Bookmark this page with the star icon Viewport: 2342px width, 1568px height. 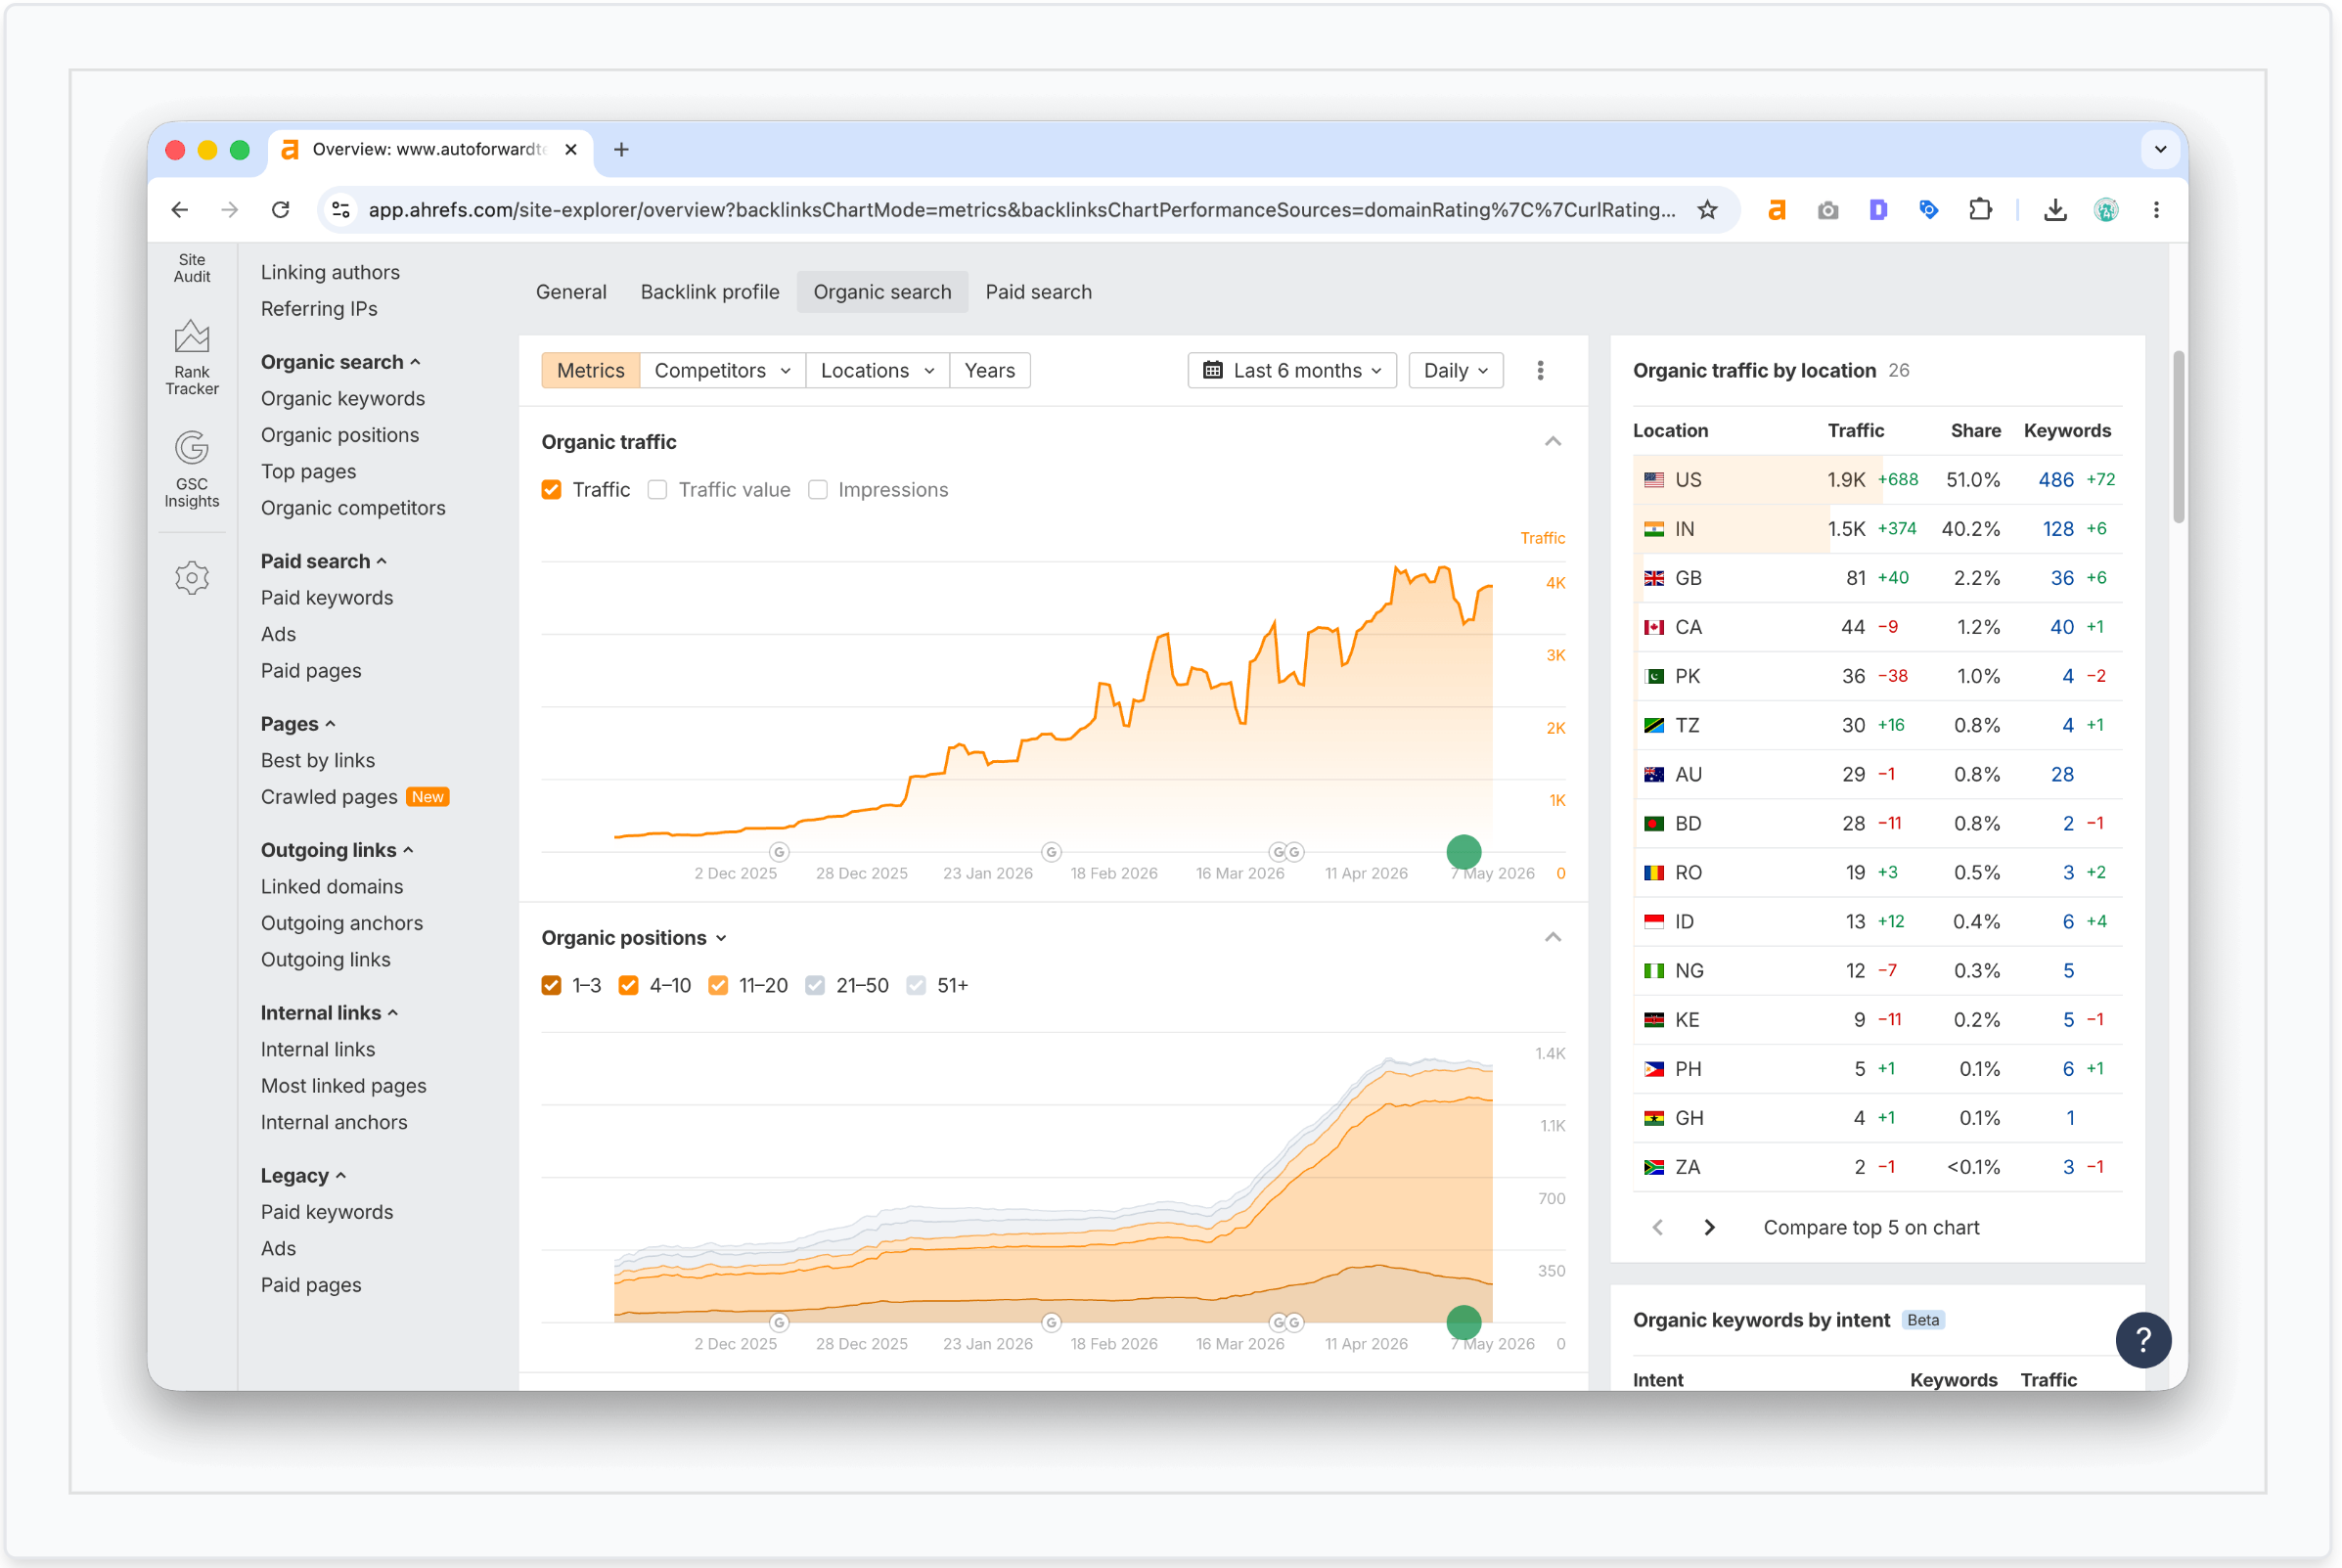click(1707, 210)
